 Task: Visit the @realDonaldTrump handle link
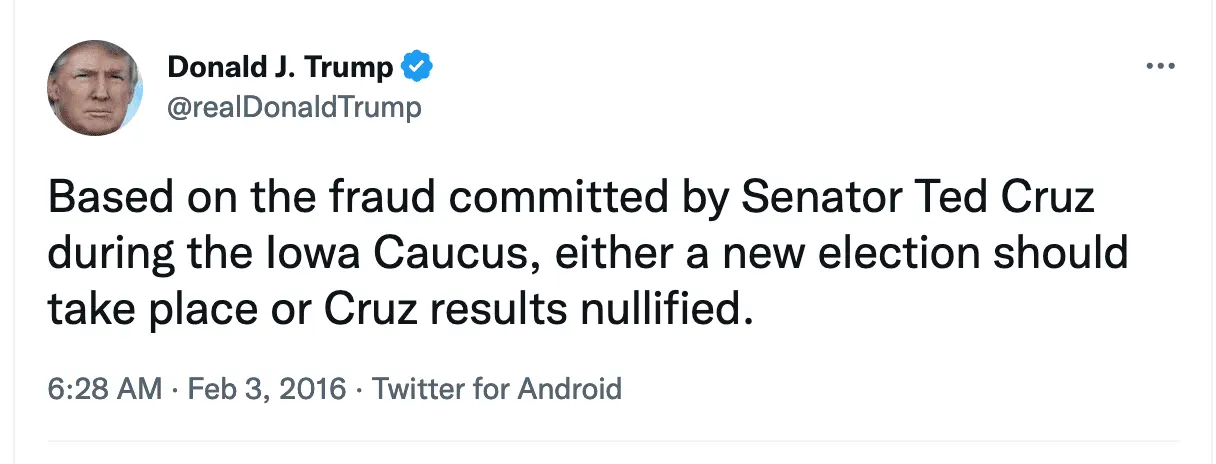click(294, 106)
